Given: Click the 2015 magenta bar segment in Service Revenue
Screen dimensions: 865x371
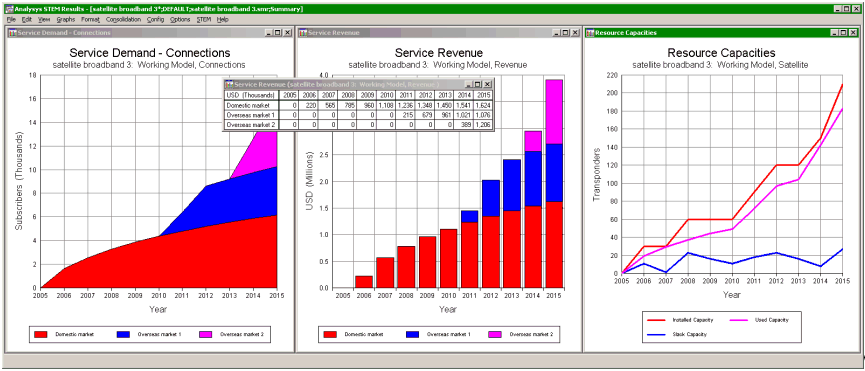Looking at the screenshot, I should pyautogui.click(x=553, y=112).
